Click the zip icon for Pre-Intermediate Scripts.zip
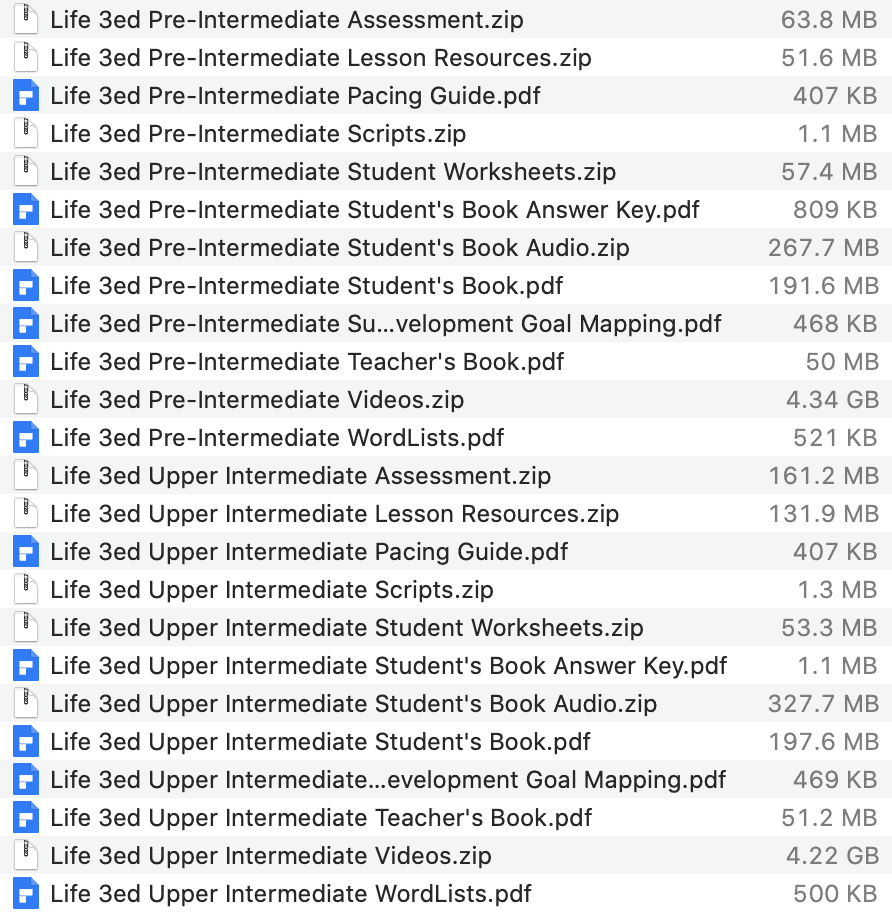This screenshot has width=892, height=912. click(25, 134)
